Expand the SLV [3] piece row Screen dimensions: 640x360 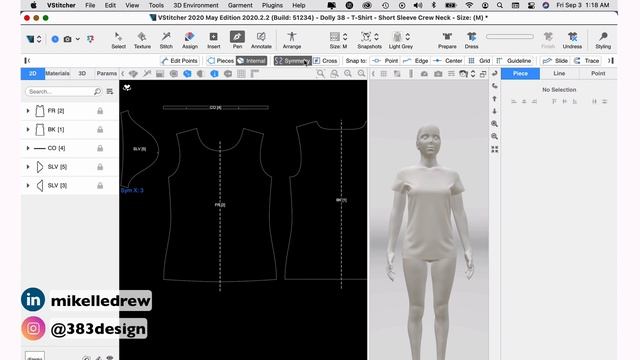(x=28, y=185)
